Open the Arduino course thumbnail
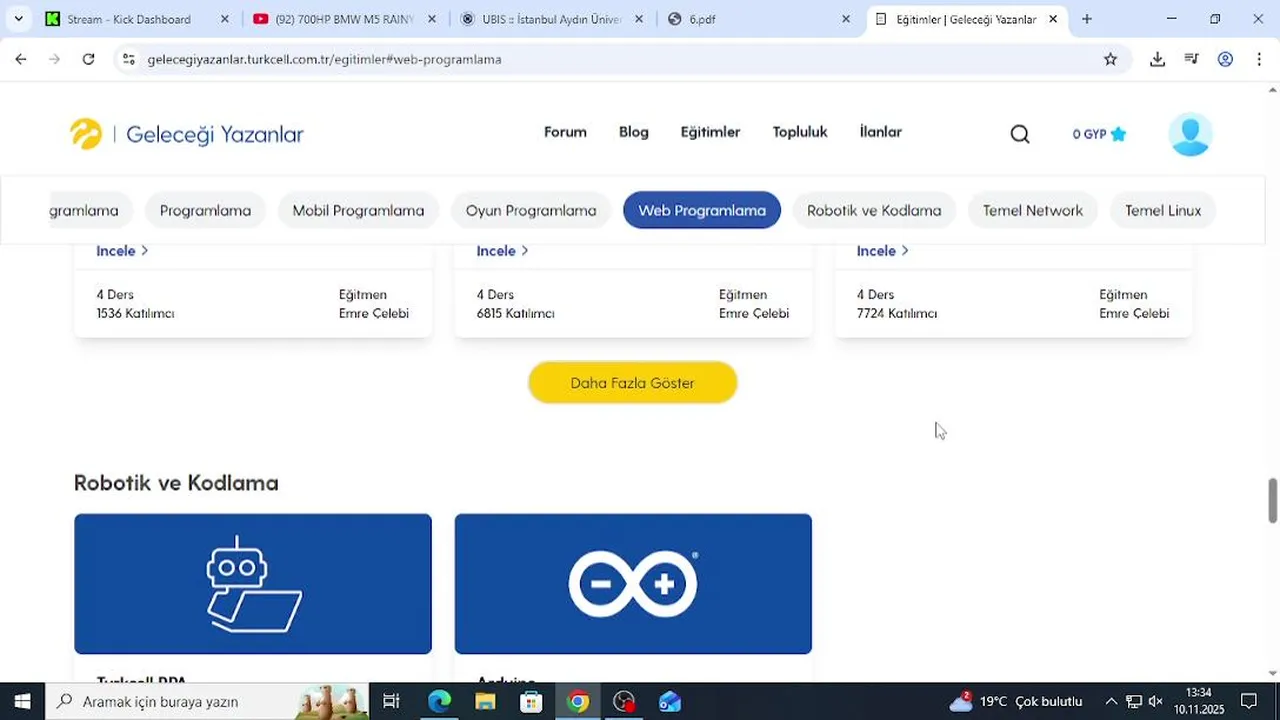This screenshot has width=1280, height=720. (633, 584)
